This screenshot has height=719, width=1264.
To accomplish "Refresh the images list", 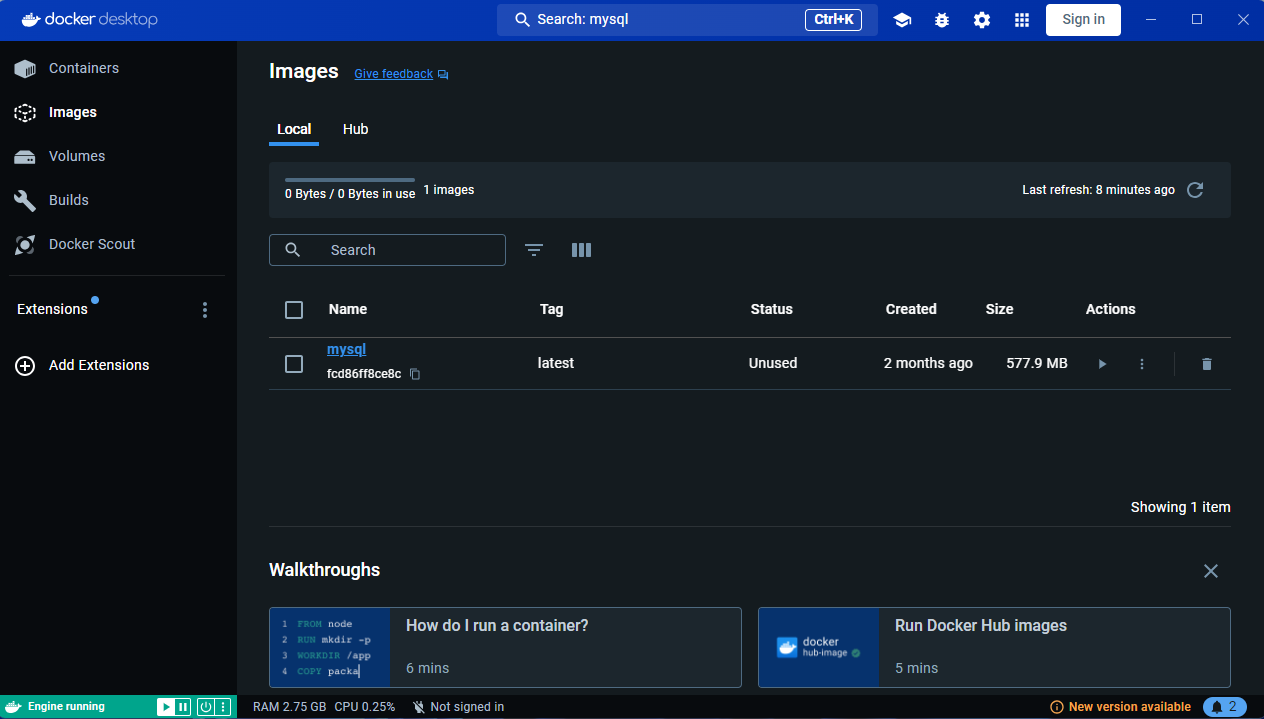I will coord(1195,190).
